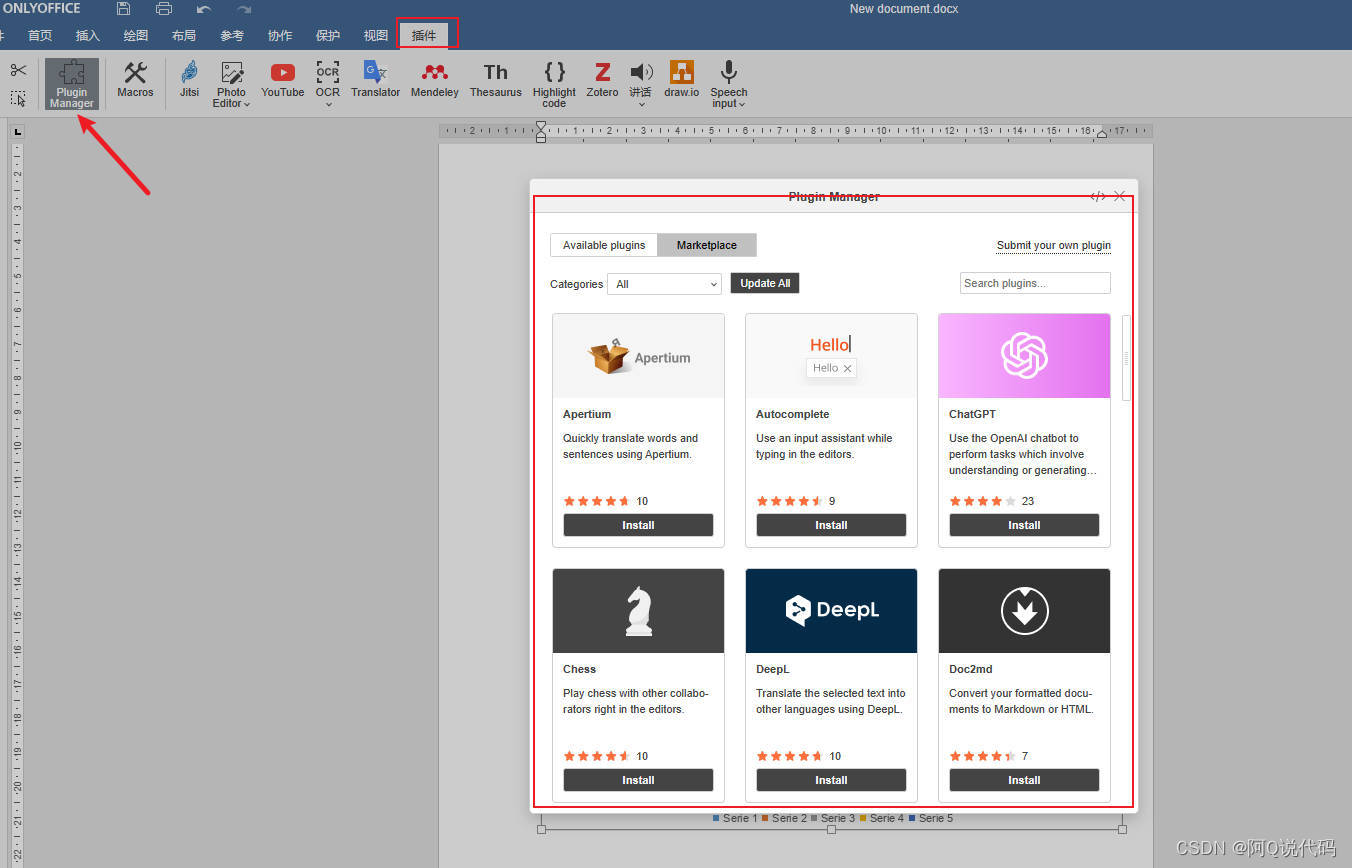Print the document using the printer icon

click(x=164, y=9)
